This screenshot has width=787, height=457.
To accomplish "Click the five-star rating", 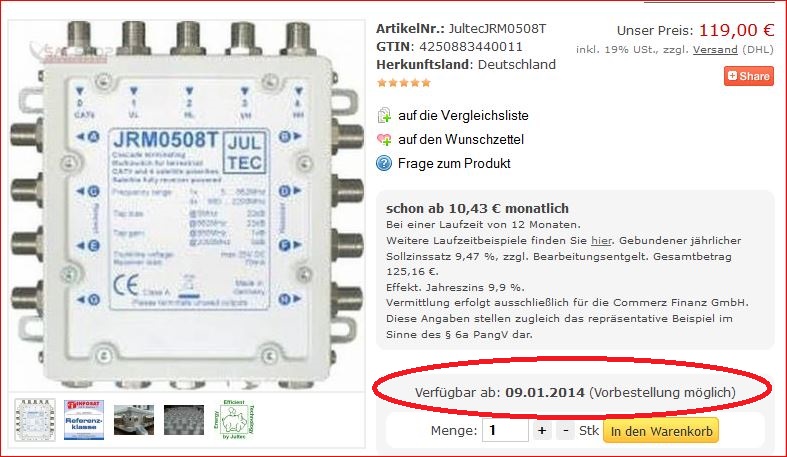I will (404, 83).
